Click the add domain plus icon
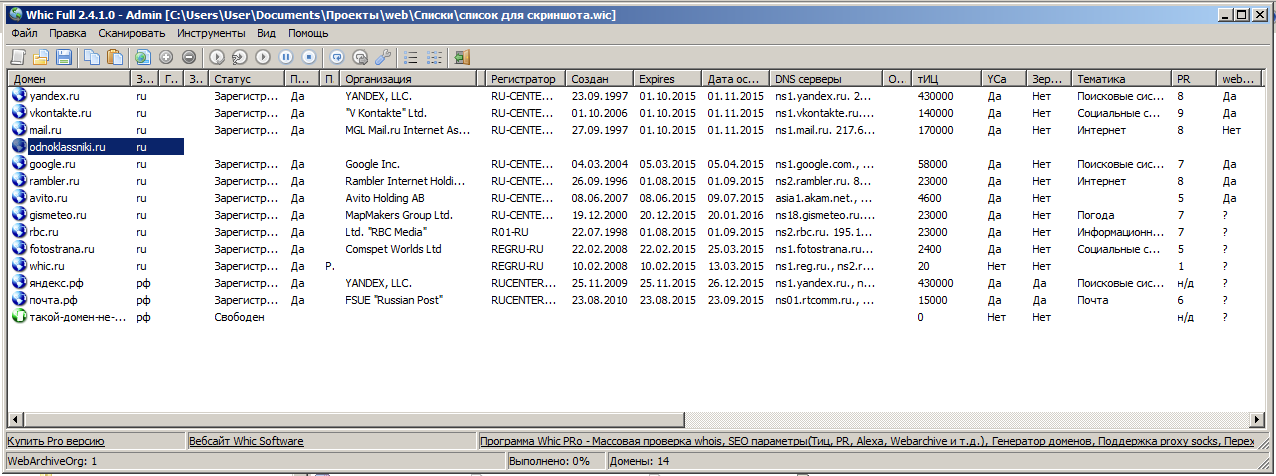This screenshot has width=1276, height=476. click(x=166, y=57)
